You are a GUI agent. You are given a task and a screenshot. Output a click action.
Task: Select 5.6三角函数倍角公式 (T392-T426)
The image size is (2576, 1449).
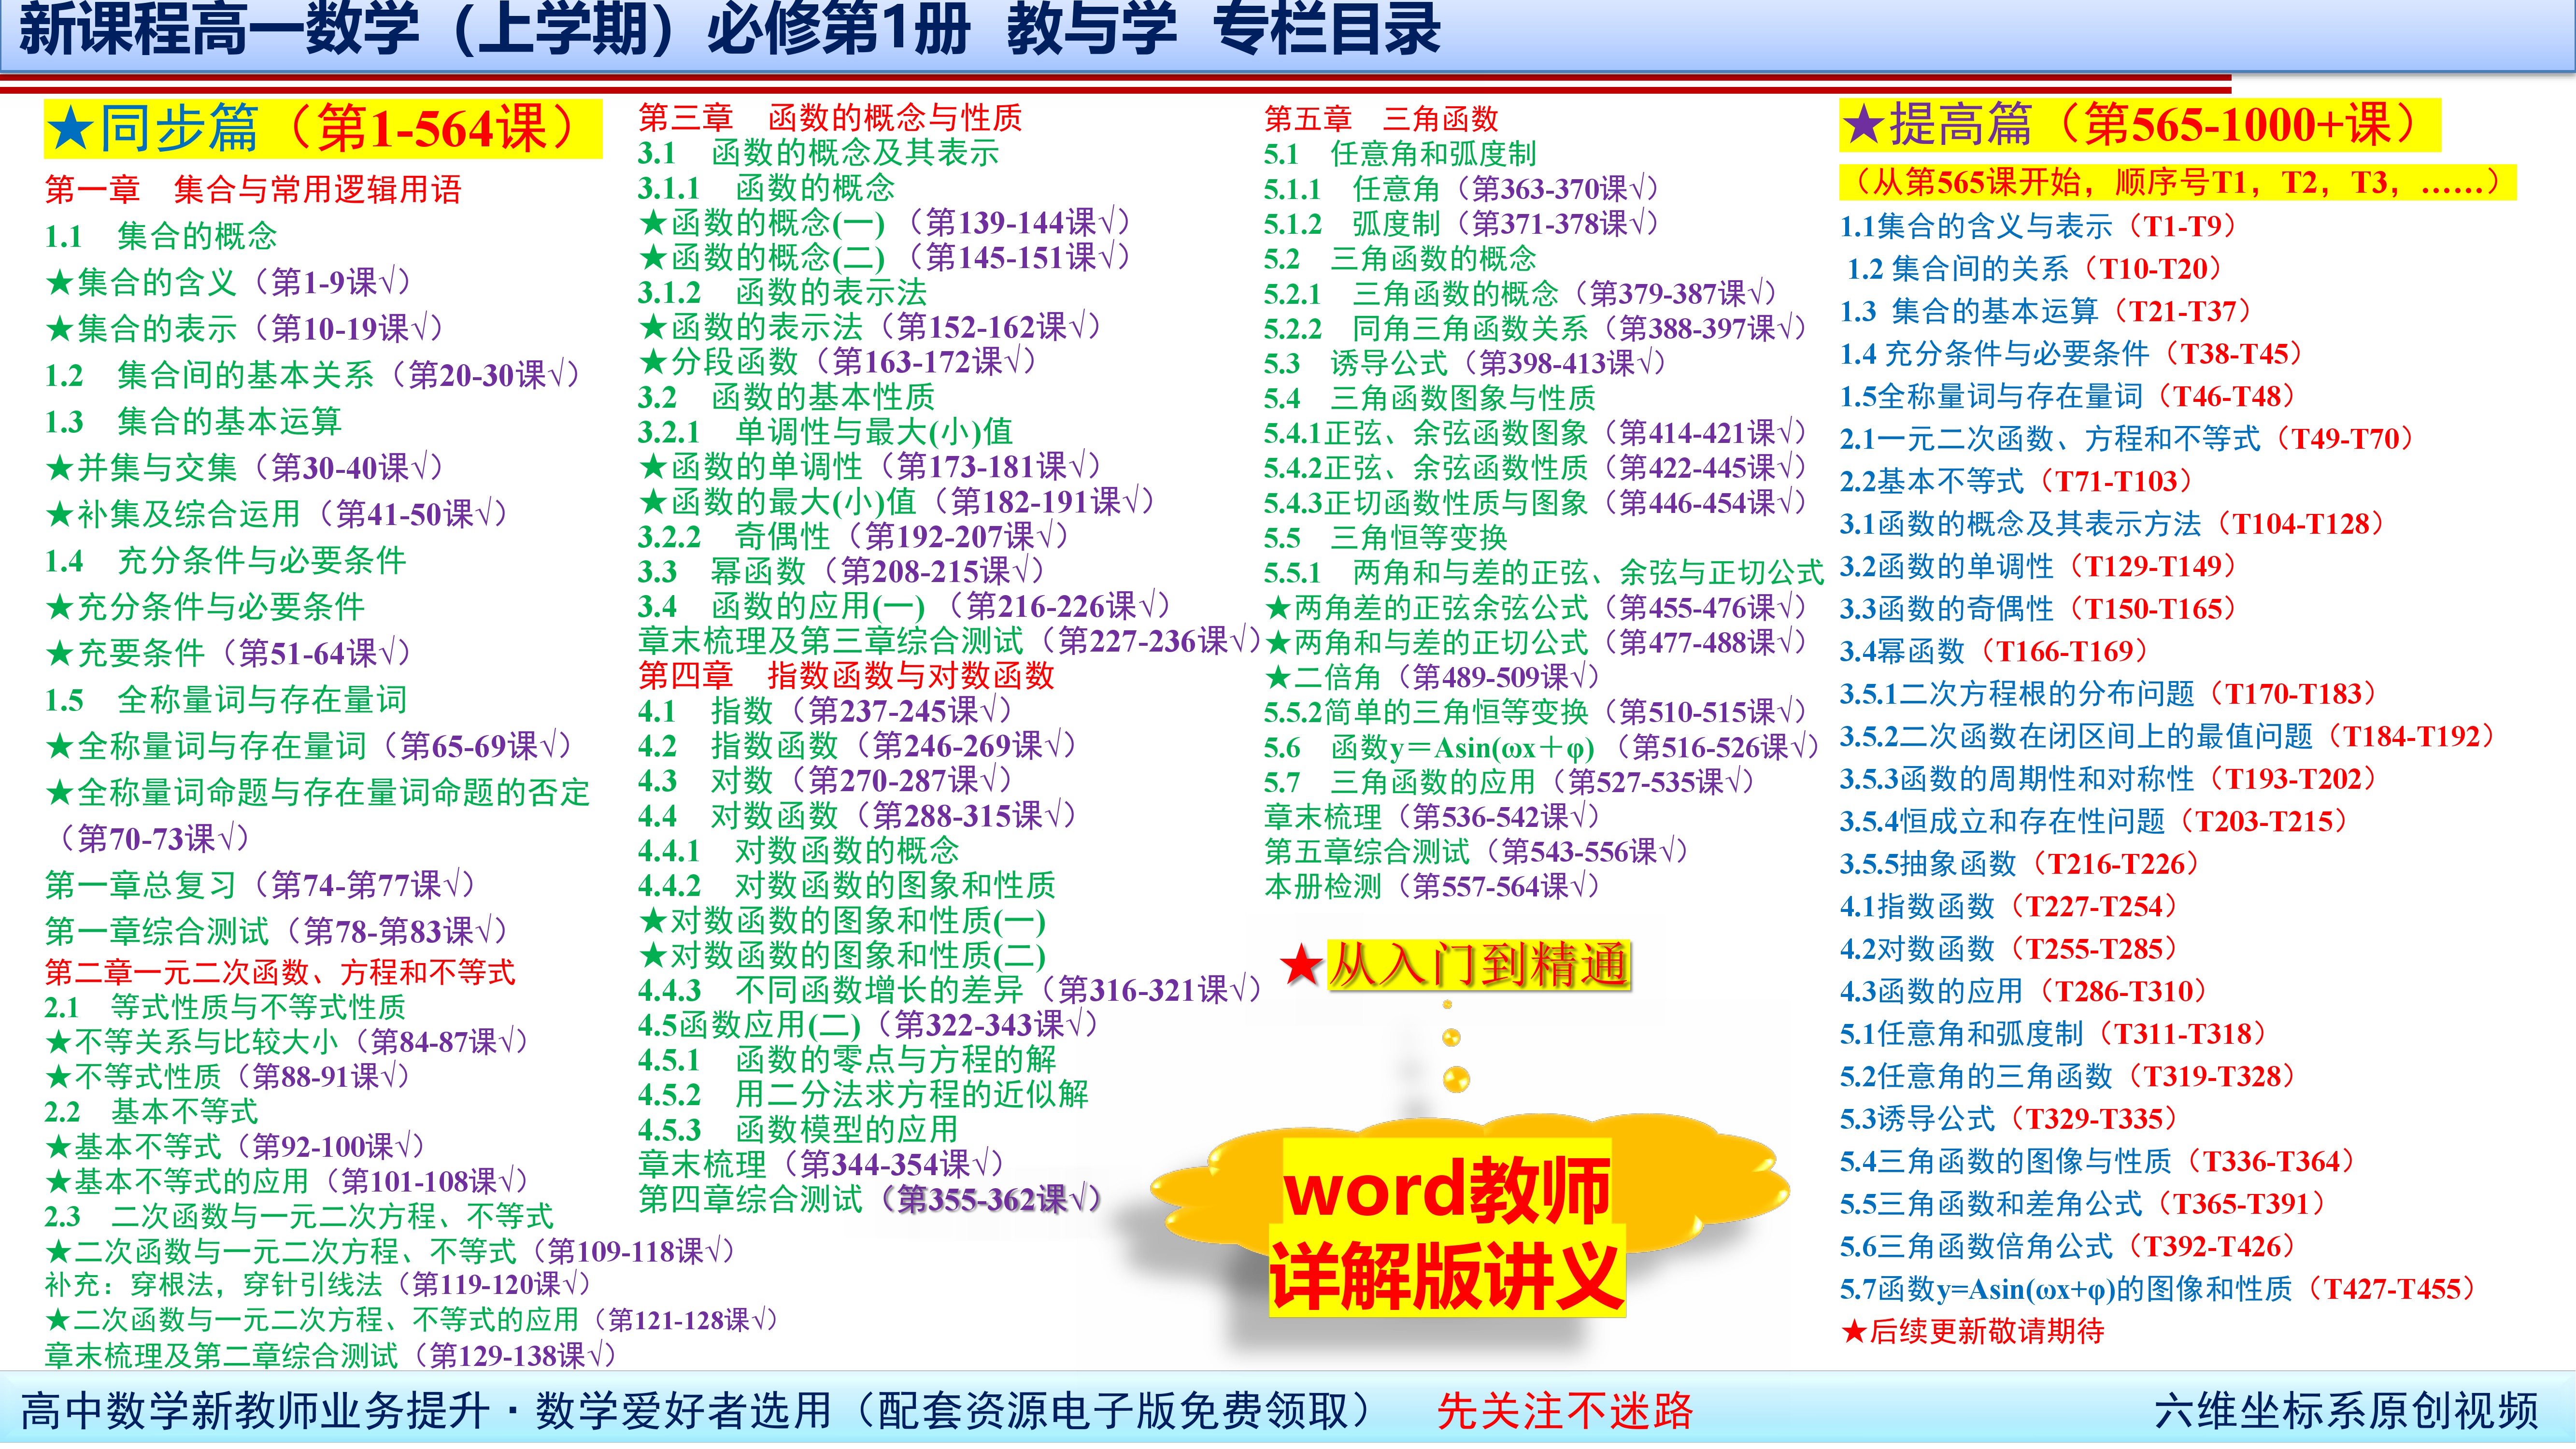tap(2069, 1246)
